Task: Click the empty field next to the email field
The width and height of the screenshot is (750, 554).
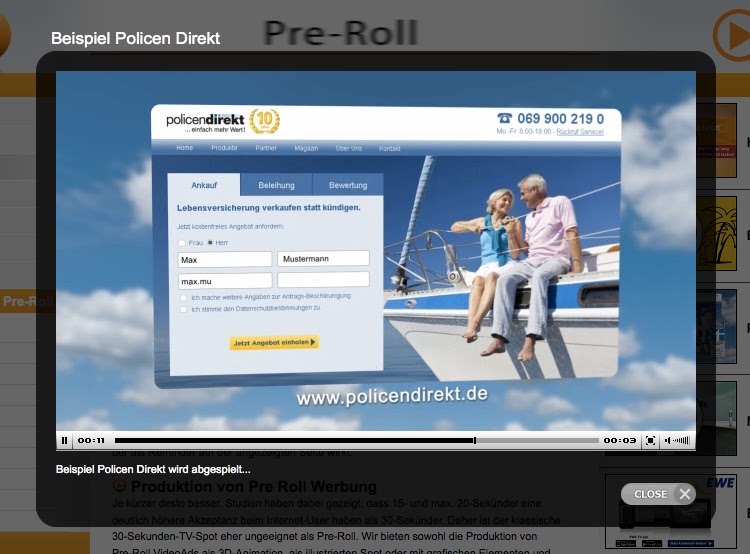Action: [323, 279]
